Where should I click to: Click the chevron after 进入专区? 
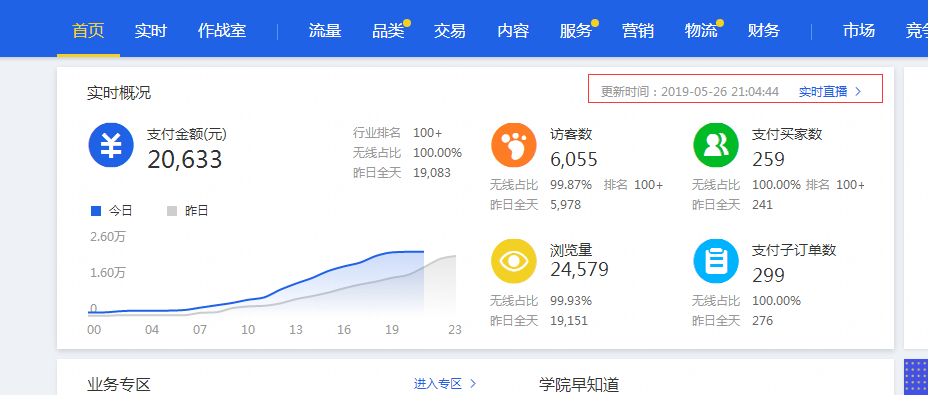473,384
